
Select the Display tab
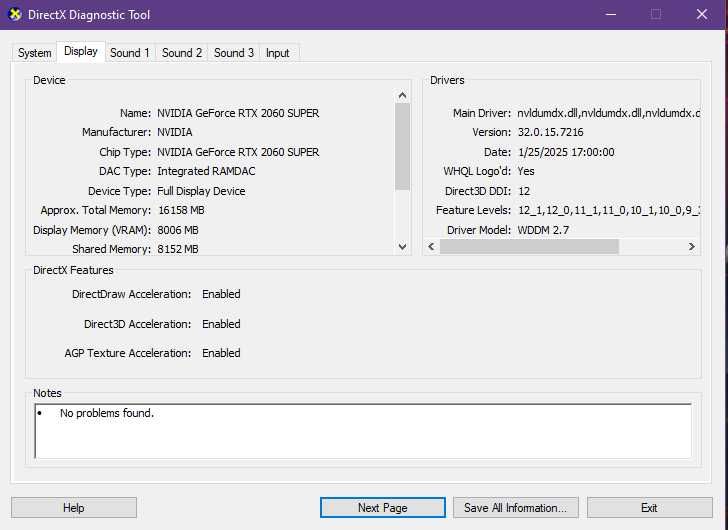pos(81,52)
